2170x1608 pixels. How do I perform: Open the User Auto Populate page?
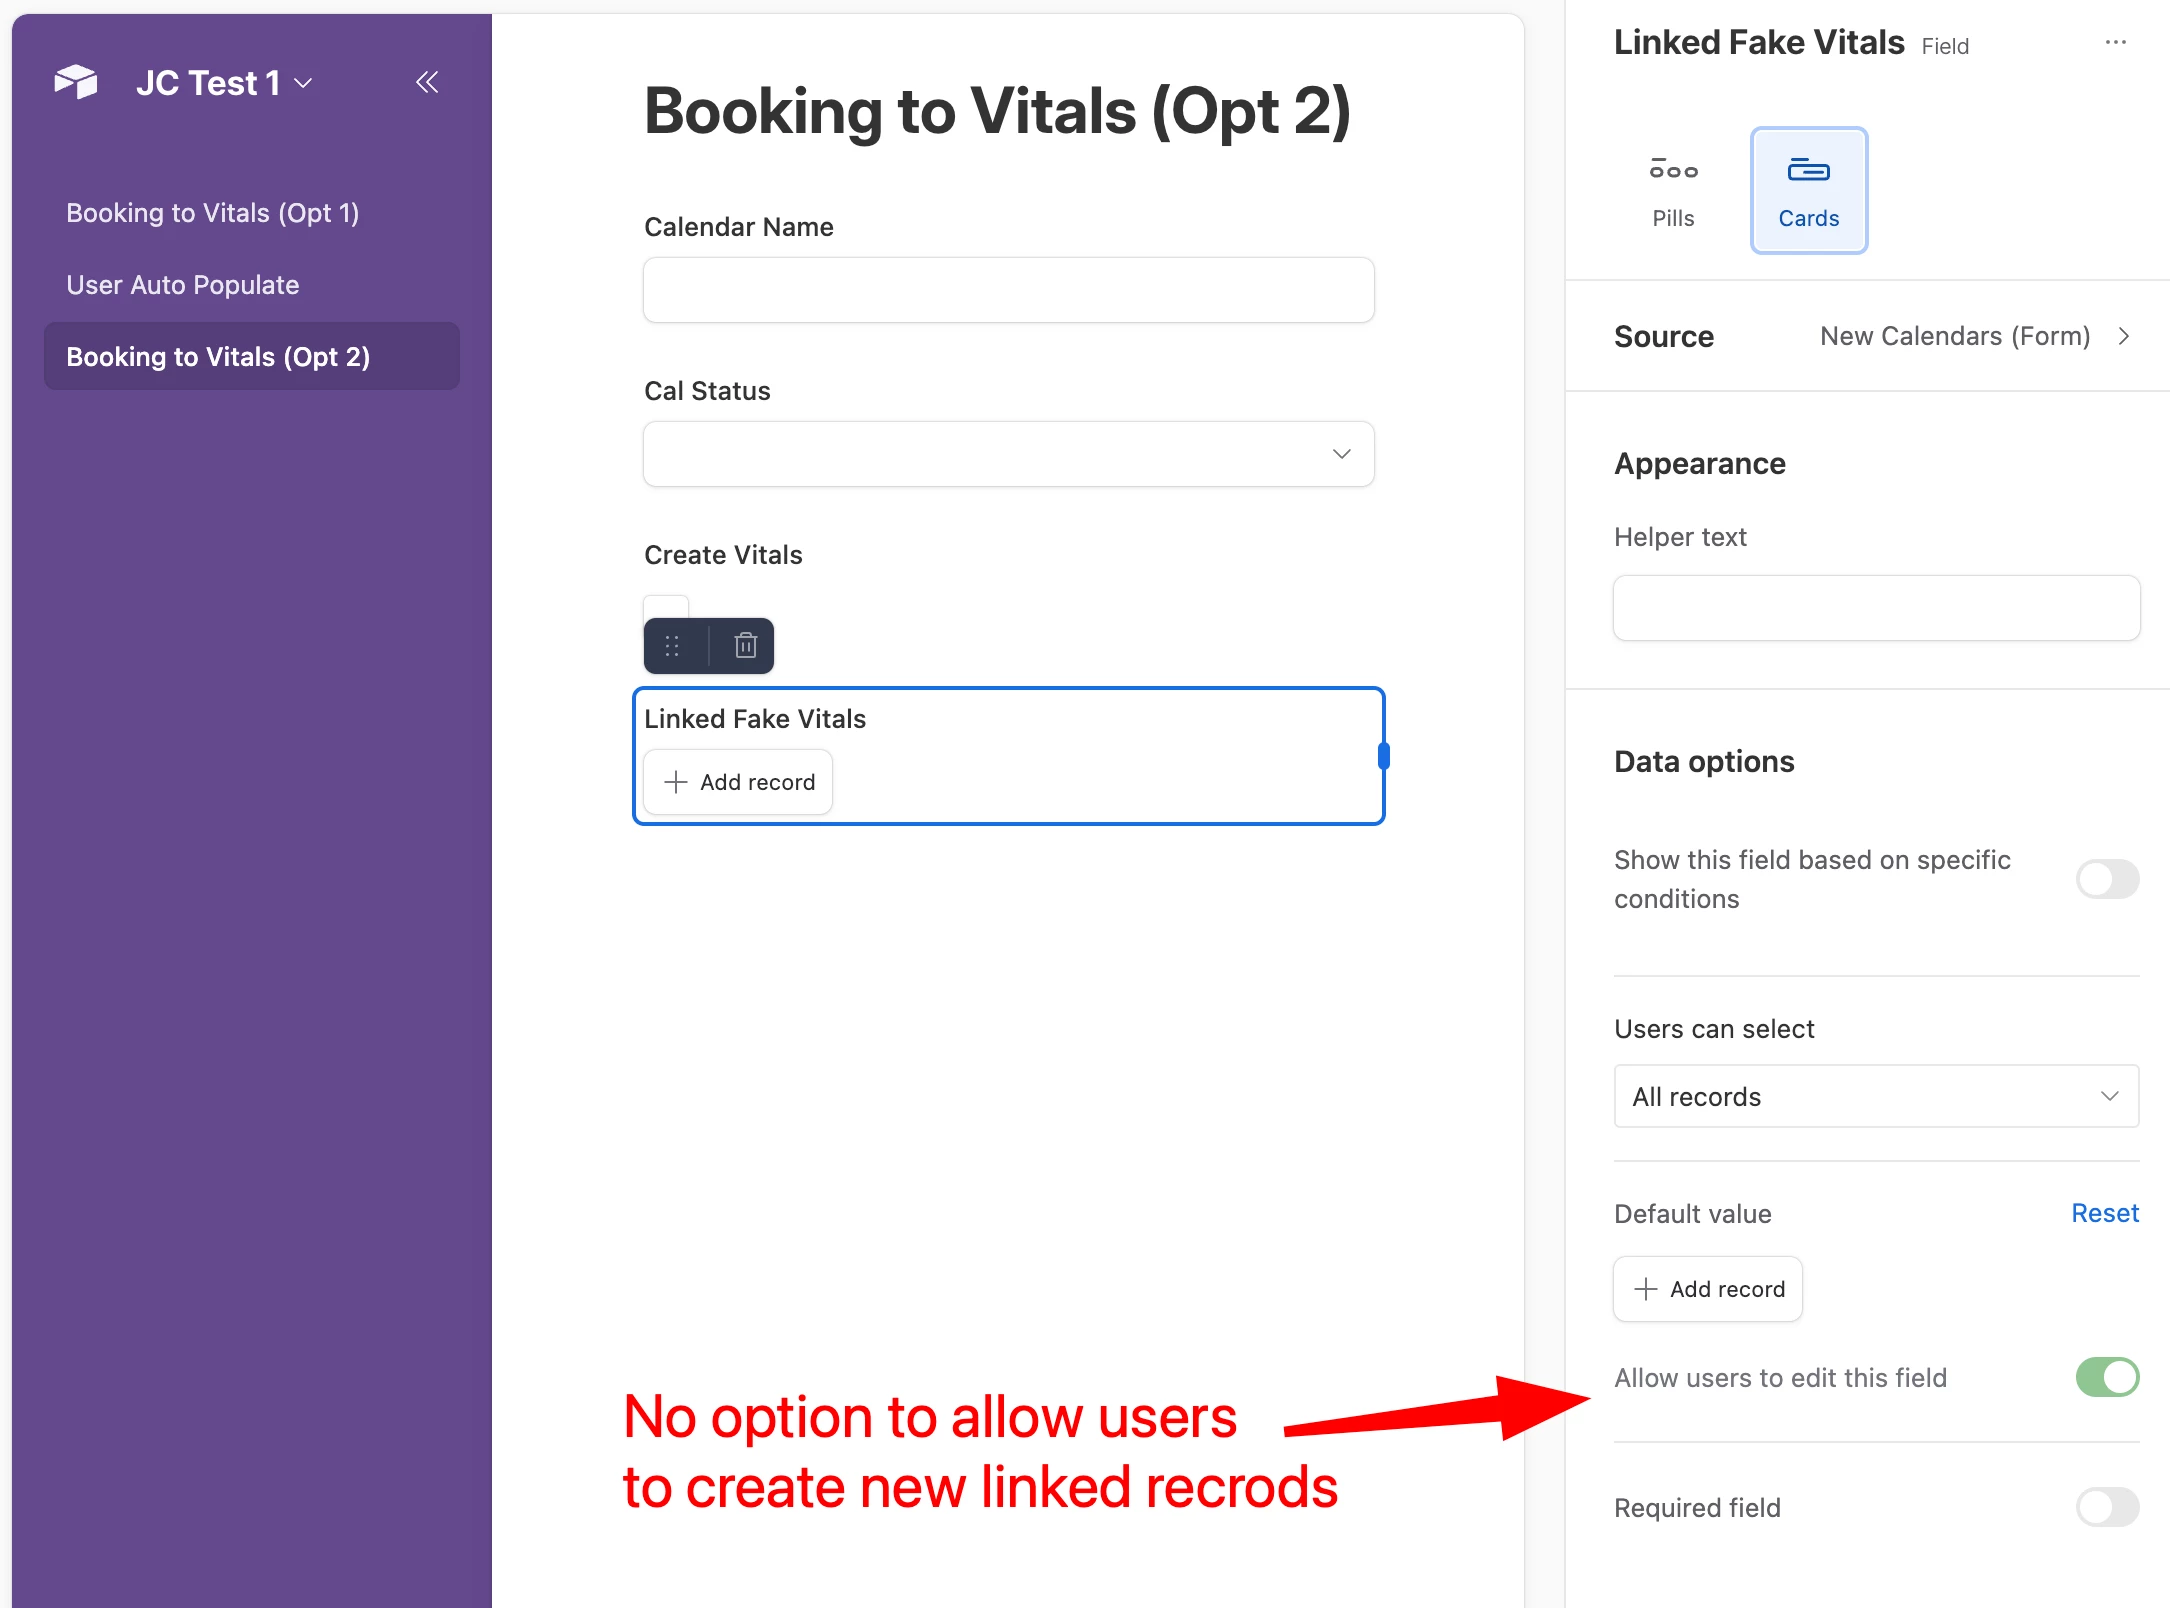pyautogui.click(x=182, y=285)
